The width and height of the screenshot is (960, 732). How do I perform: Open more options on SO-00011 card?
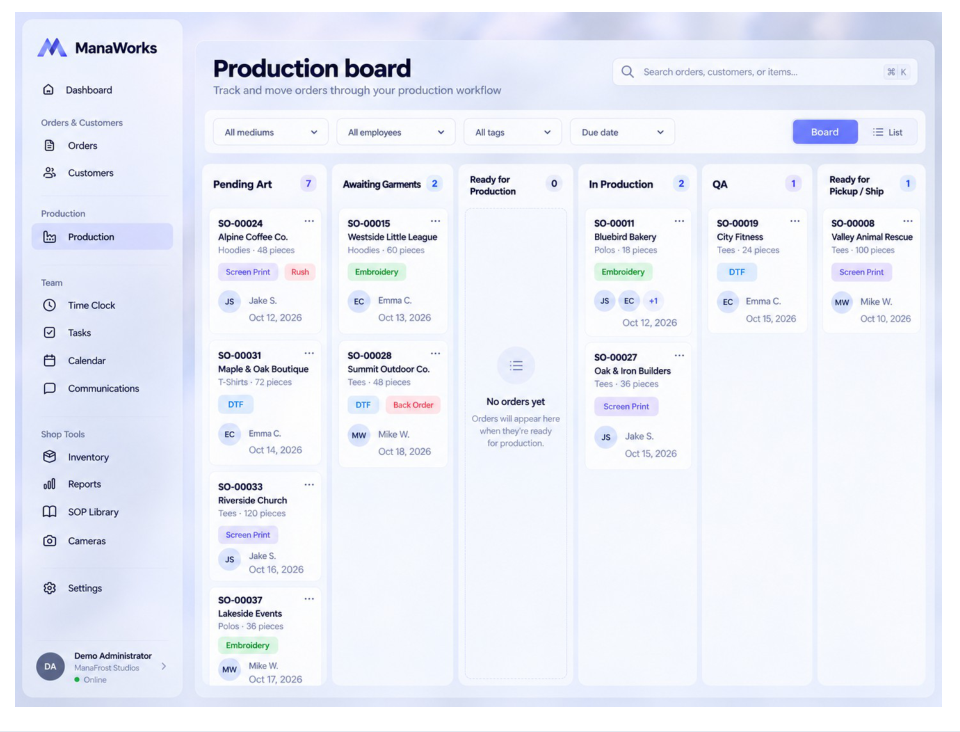[680, 222]
